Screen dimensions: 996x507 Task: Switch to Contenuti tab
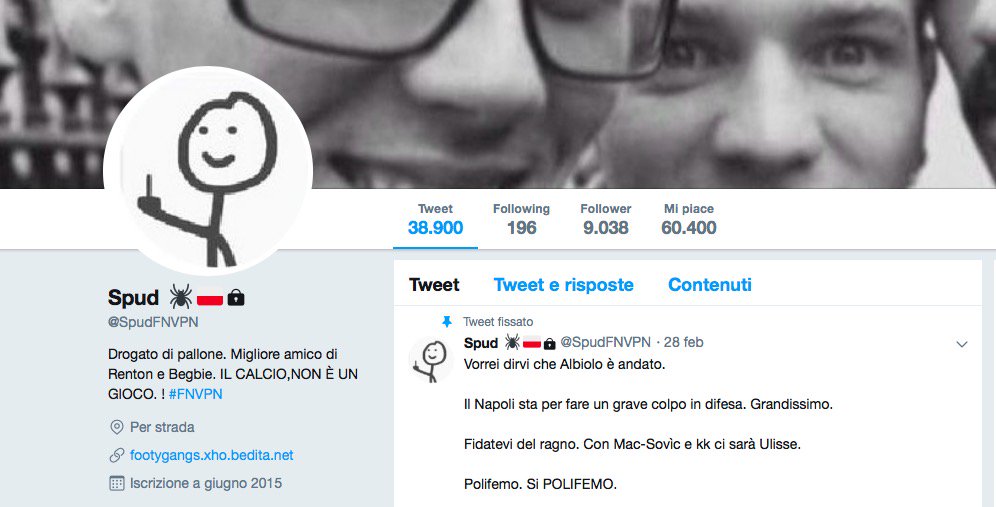pos(710,285)
